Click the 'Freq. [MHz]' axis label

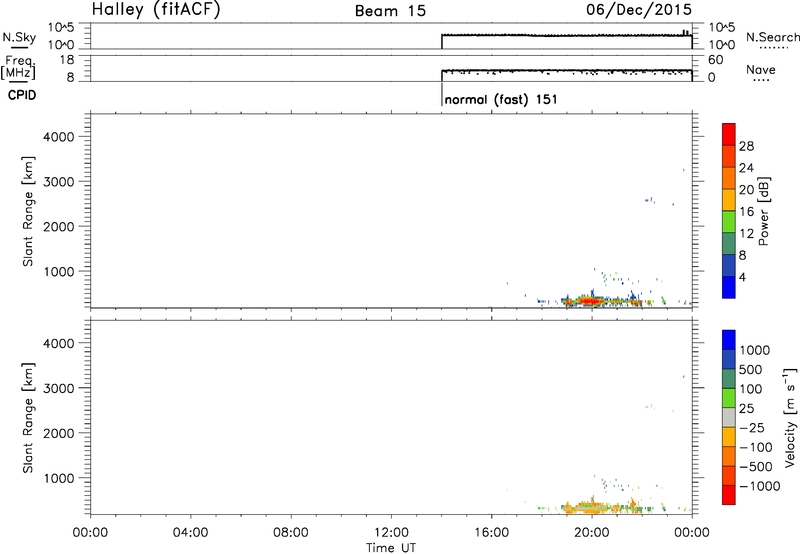click(x=18, y=67)
